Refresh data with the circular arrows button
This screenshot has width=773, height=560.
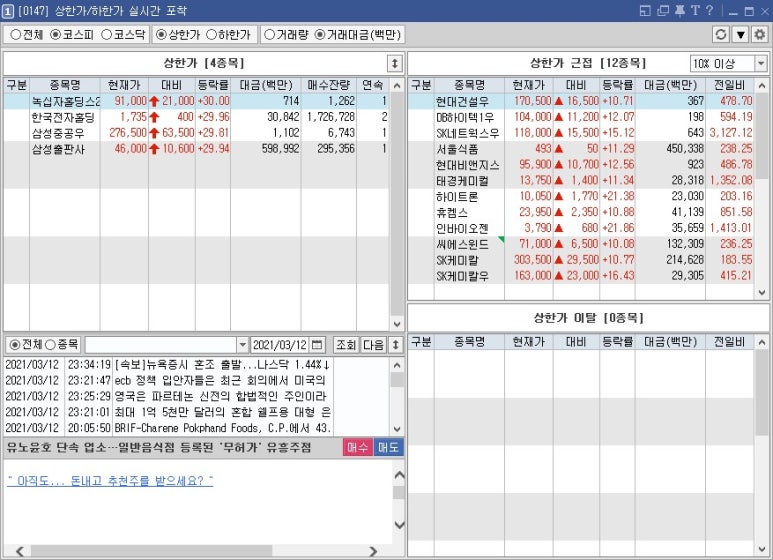coord(721,35)
